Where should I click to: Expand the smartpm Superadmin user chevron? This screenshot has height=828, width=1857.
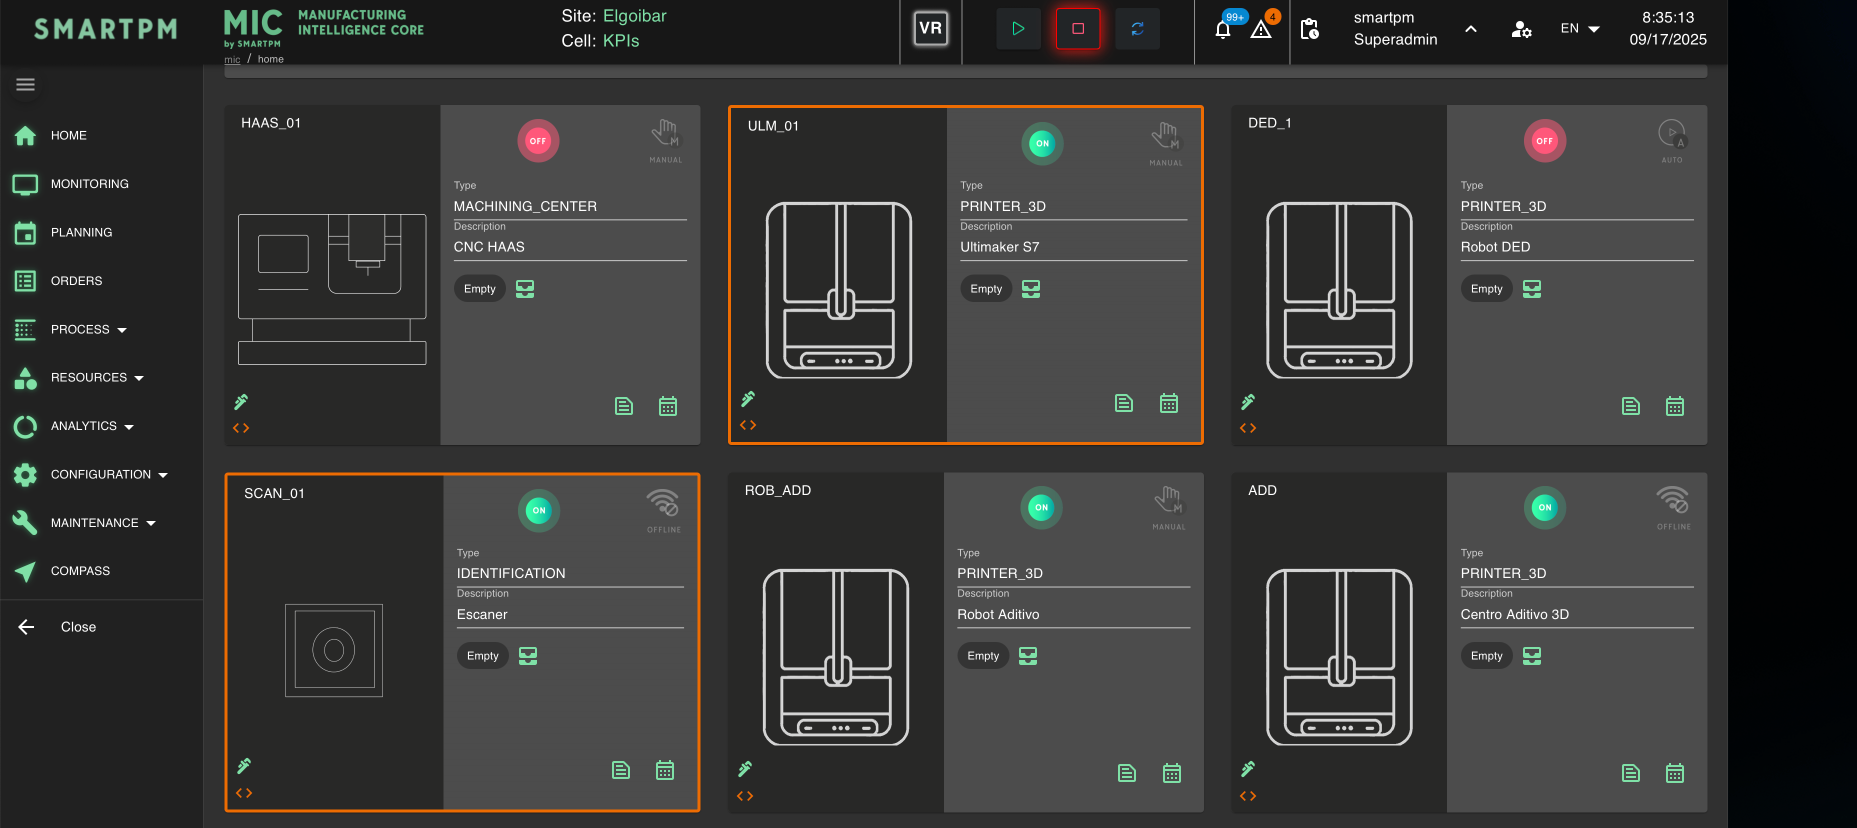[x=1471, y=28]
